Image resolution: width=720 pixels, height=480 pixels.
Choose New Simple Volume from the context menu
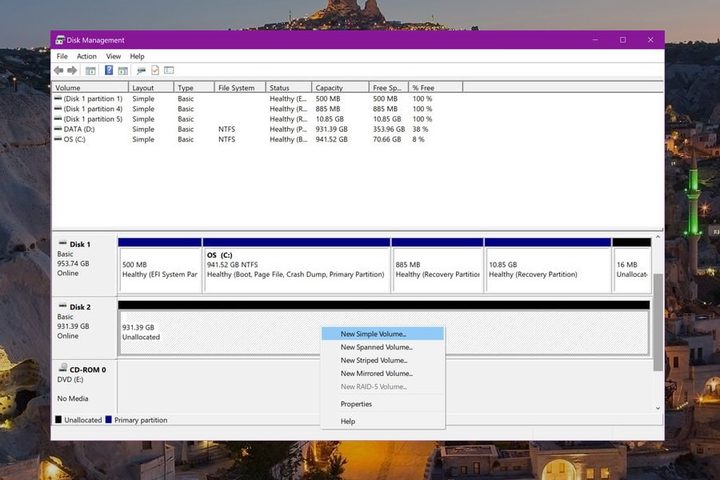373,334
